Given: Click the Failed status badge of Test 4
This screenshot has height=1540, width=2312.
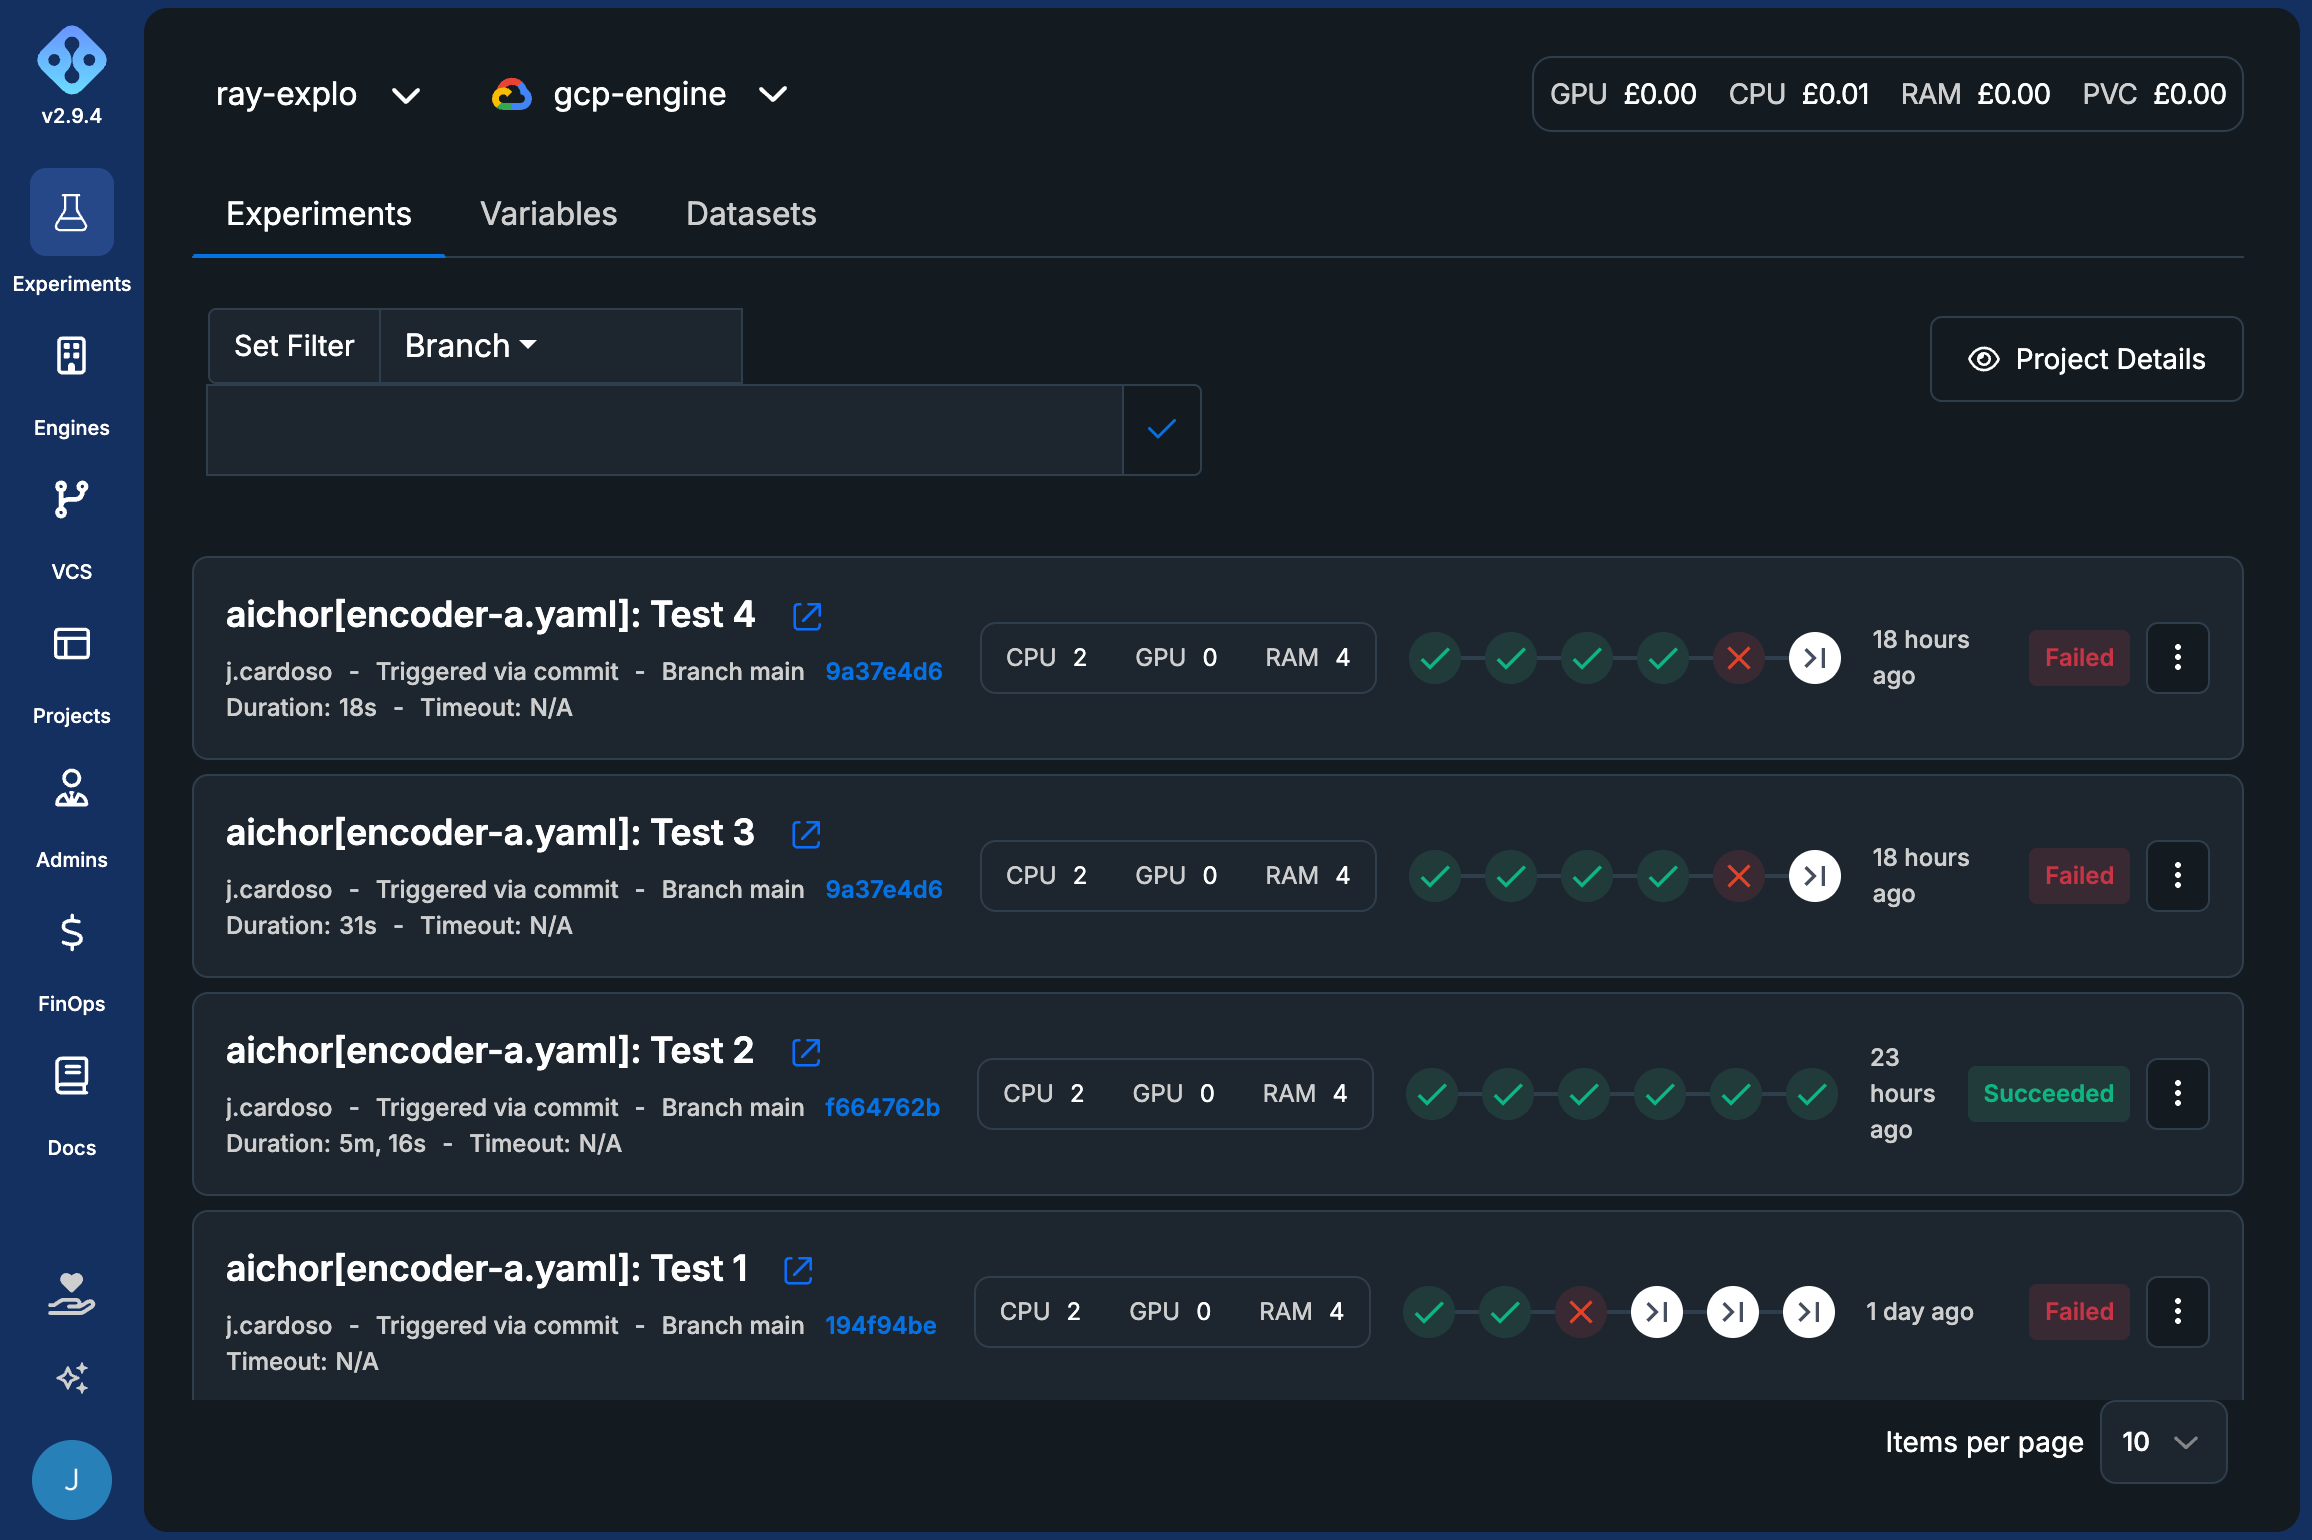Looking at the screenshot, I should pyautogui.click(x=2079, y=658).
